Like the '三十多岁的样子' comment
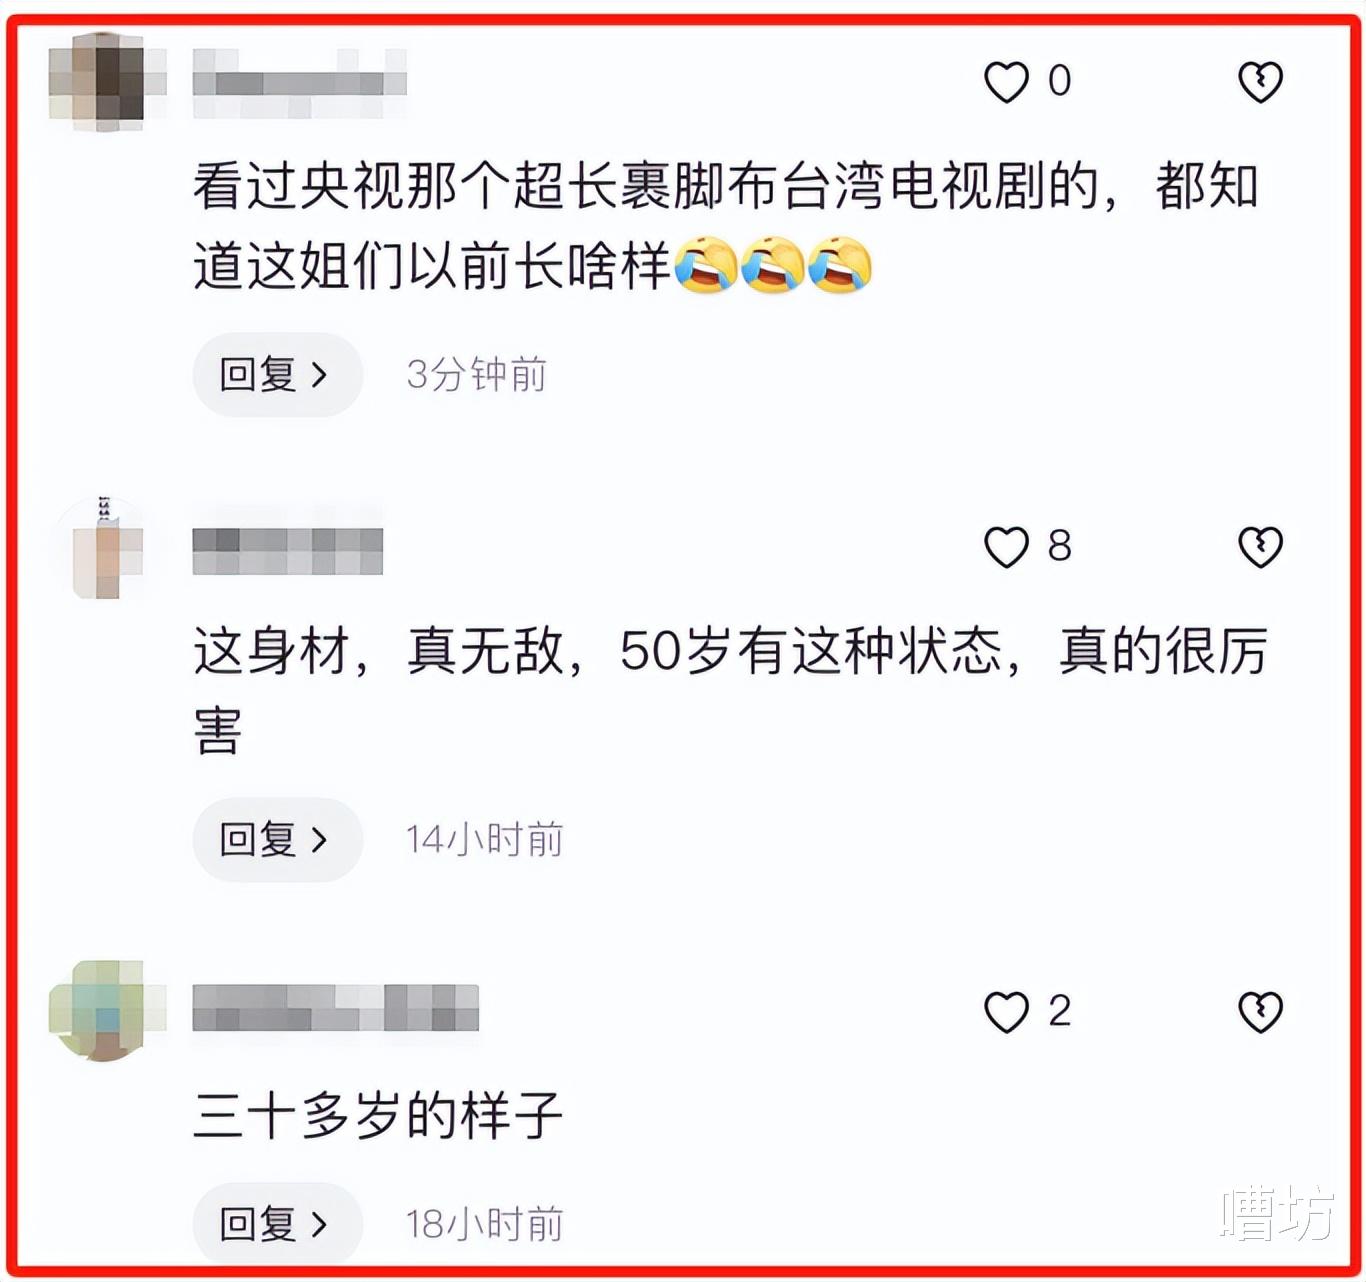Image resolution: width=1366 pixels, height=1282 pixels. [x=1006, y=1012]
